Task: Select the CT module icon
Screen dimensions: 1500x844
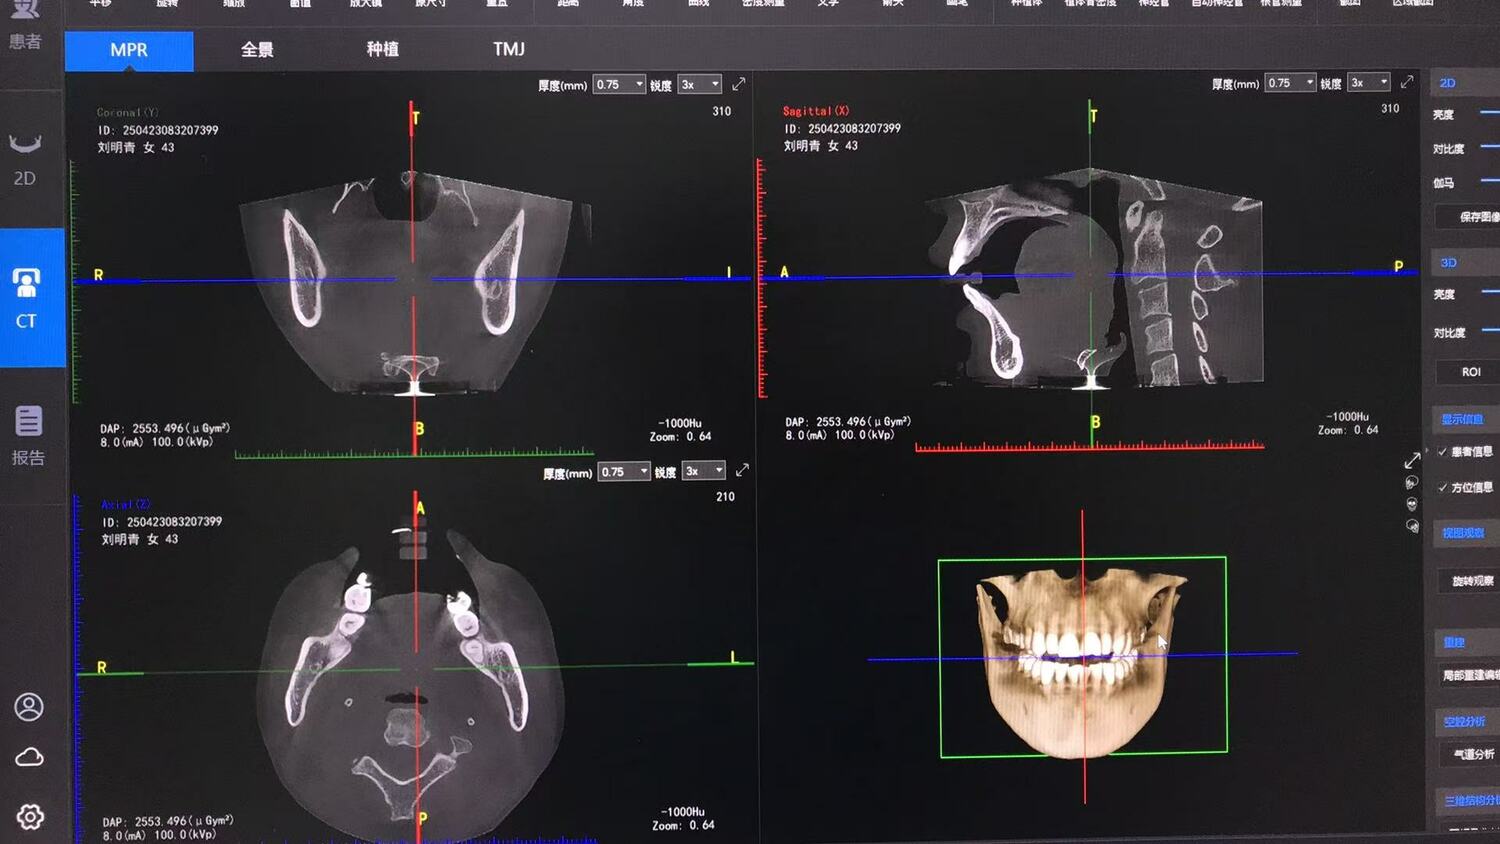Action: pyautogui.click(x=27, y=297)
